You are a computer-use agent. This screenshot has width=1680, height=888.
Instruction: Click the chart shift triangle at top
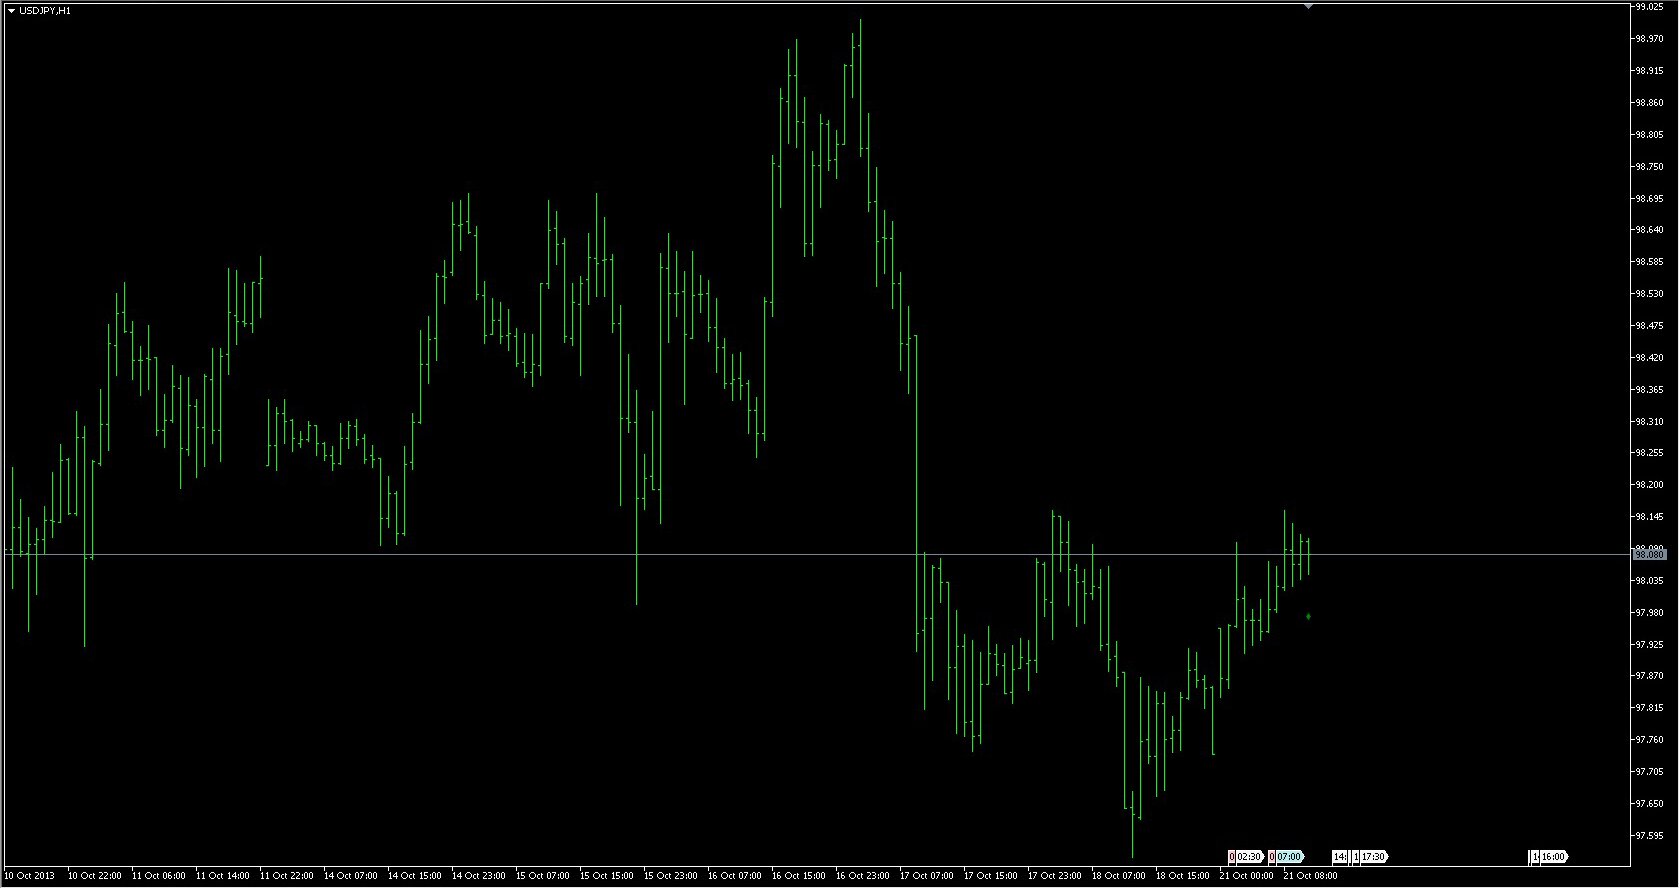coord(1308,6)
